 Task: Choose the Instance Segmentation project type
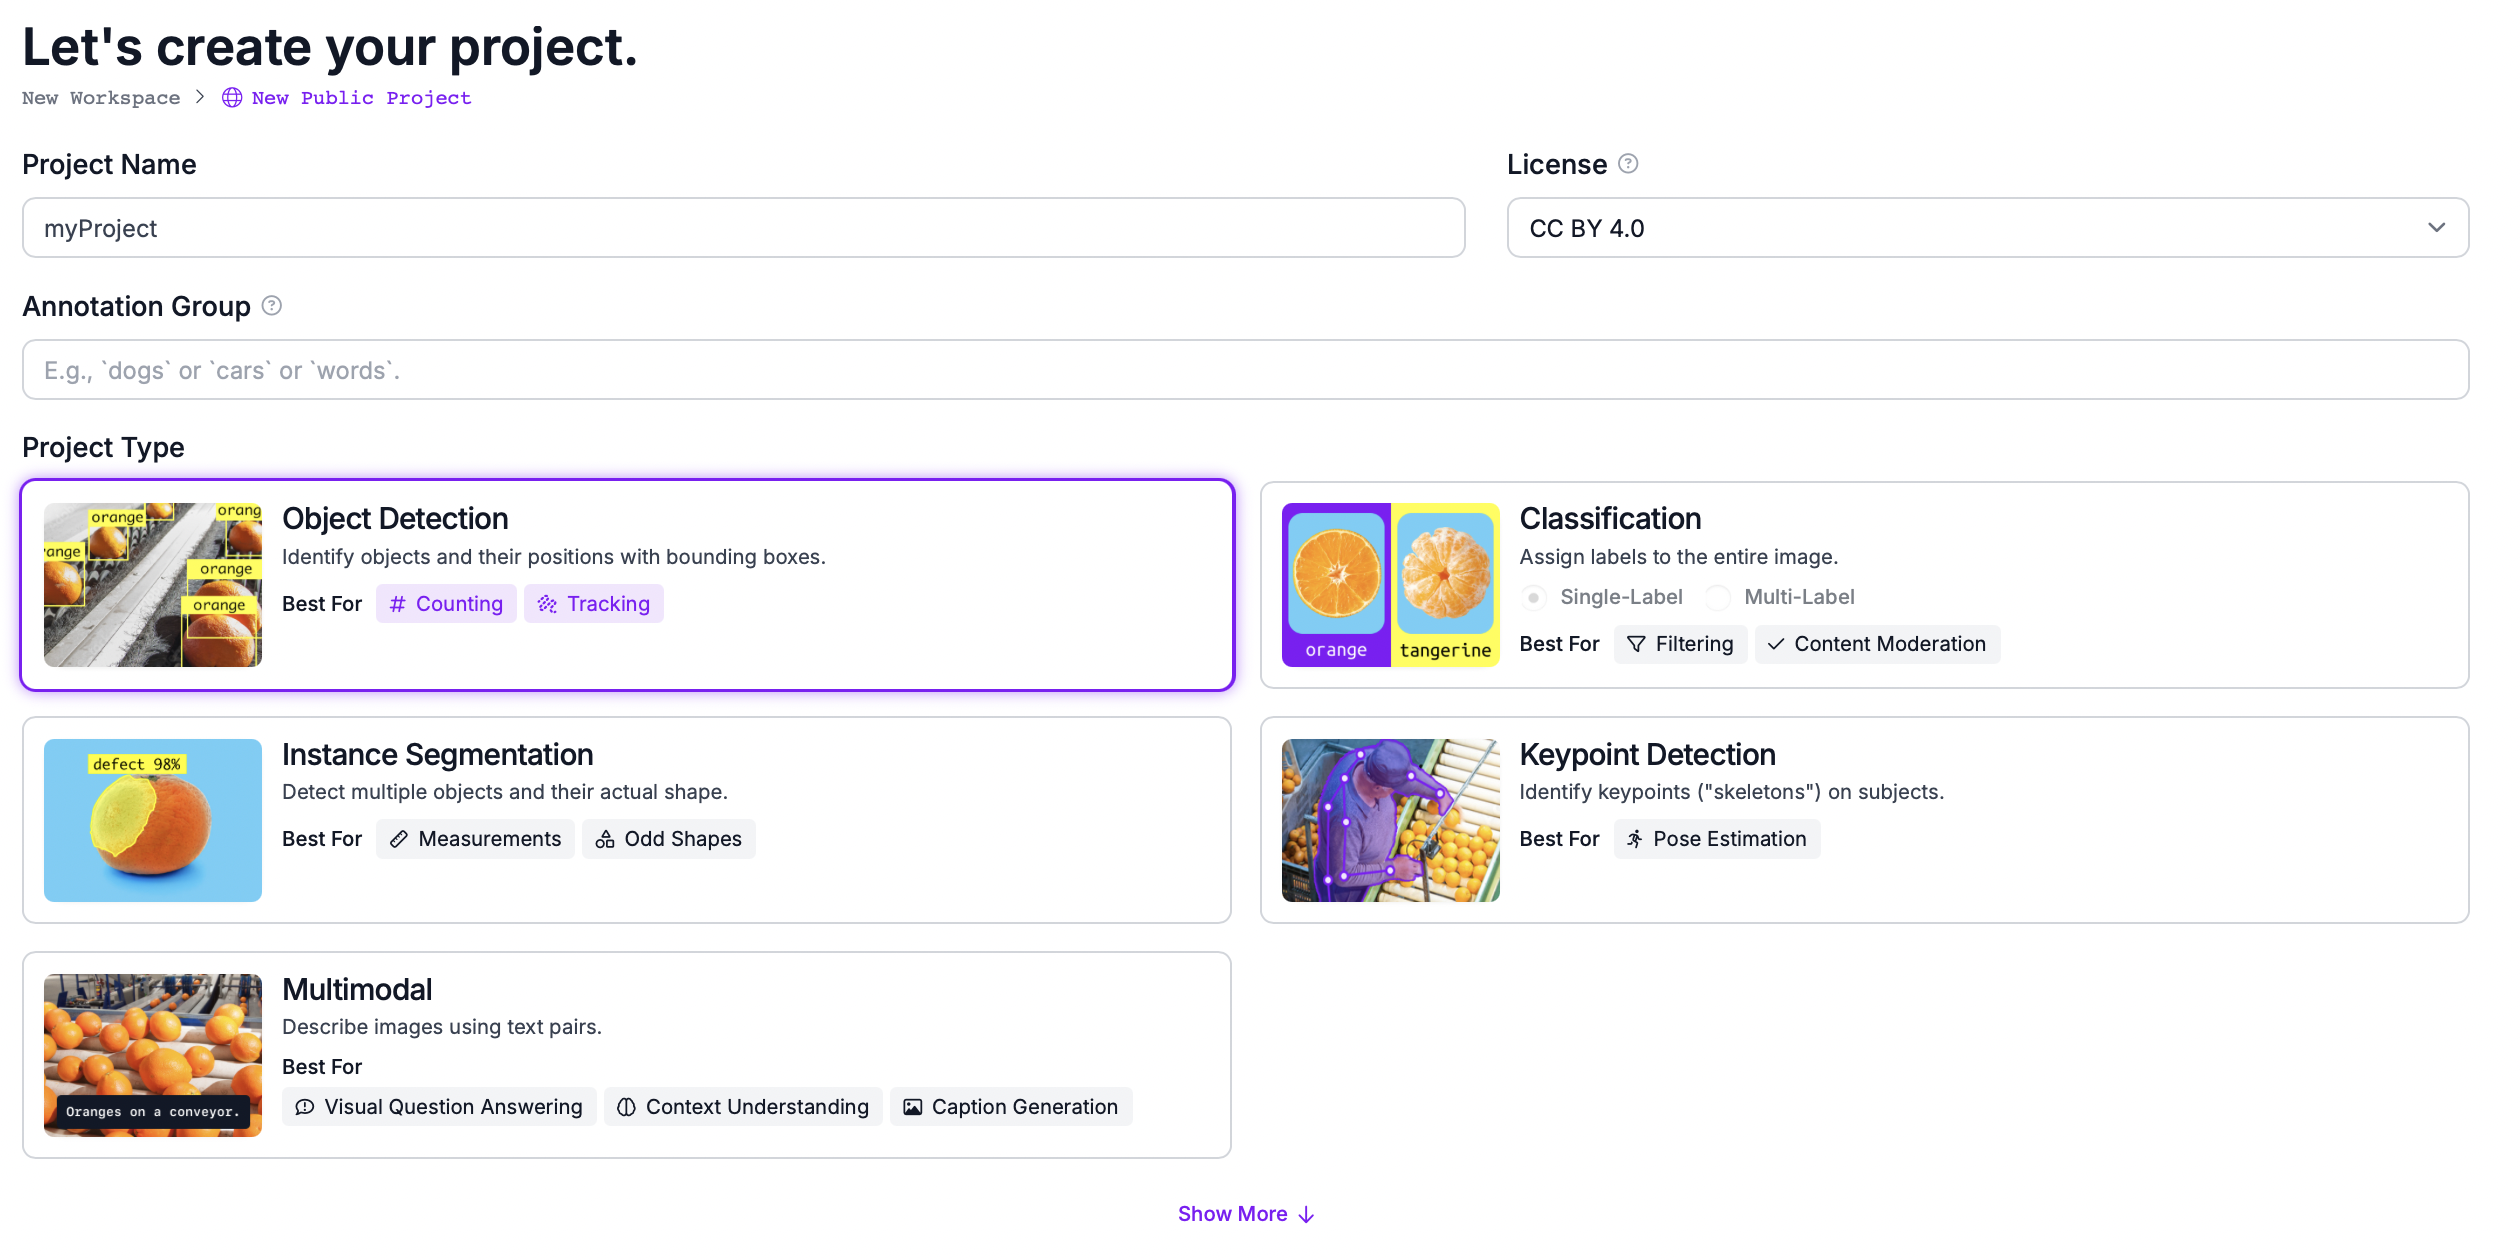[627, 821]
